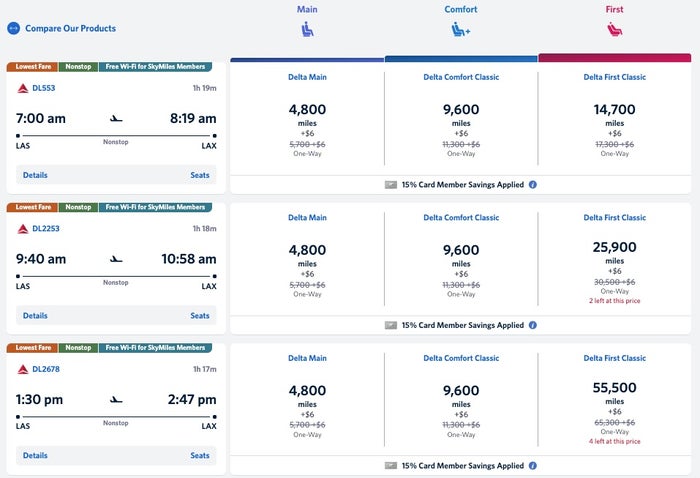Click the savings info icon under DL2678
The image size is (700, 478).
coord(533,466)
